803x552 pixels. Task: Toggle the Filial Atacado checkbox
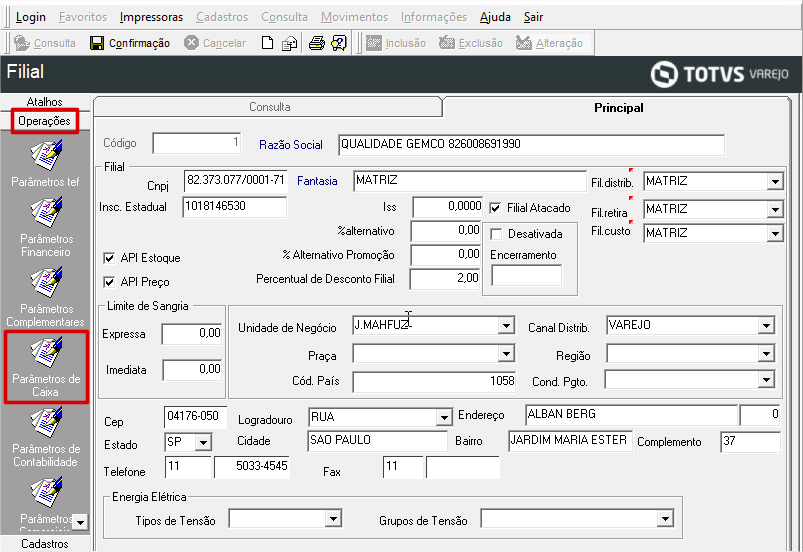495,208
